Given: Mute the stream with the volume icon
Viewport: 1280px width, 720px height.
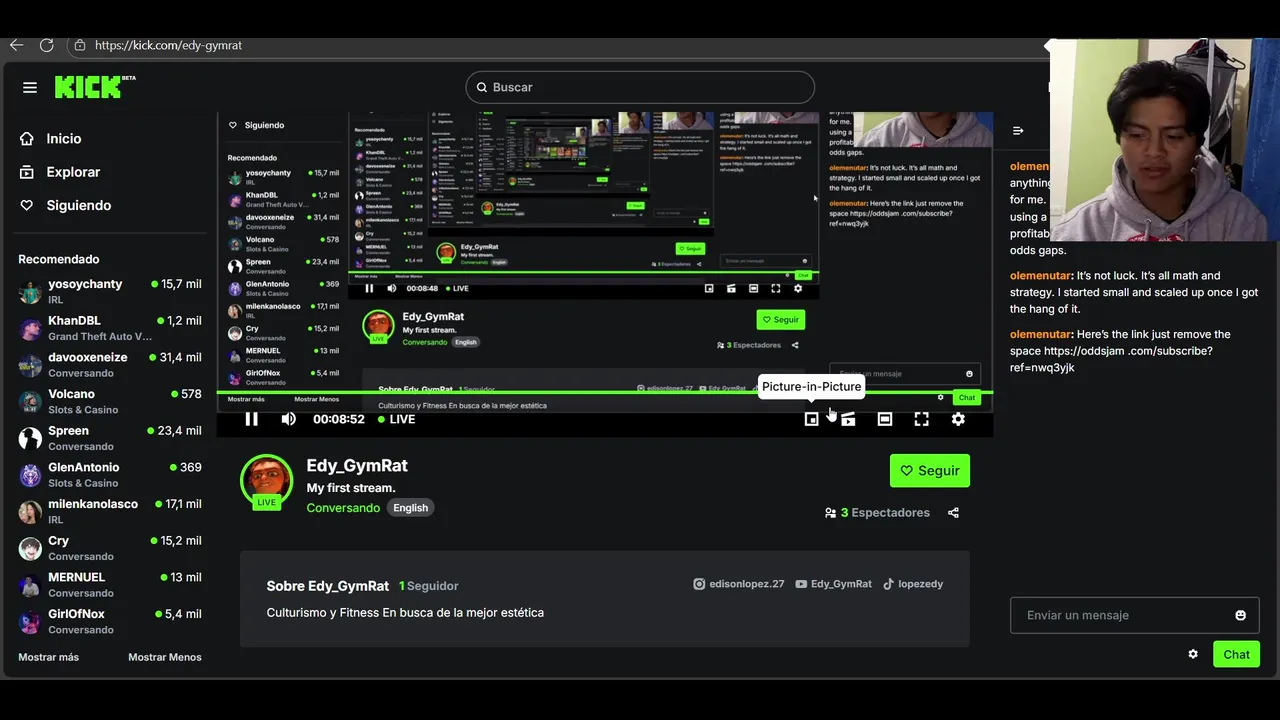Looking at the screenshot, I should click(288, 419).
